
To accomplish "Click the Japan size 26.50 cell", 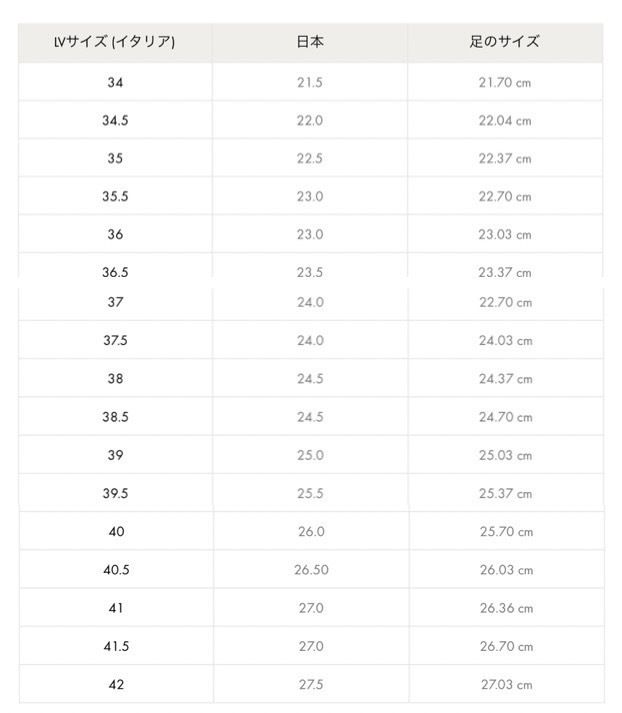I will 311,570.
